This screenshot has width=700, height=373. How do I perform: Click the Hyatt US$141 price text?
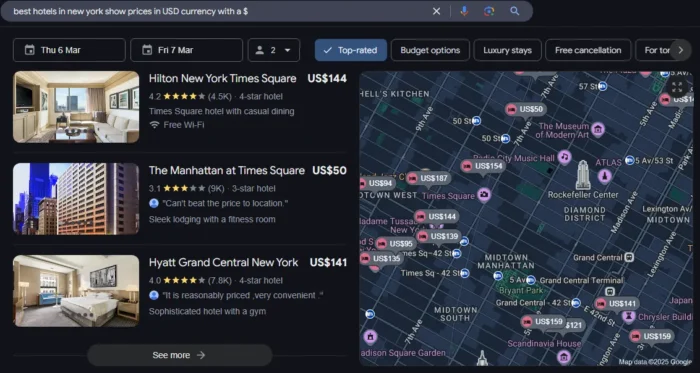(328, 262)
